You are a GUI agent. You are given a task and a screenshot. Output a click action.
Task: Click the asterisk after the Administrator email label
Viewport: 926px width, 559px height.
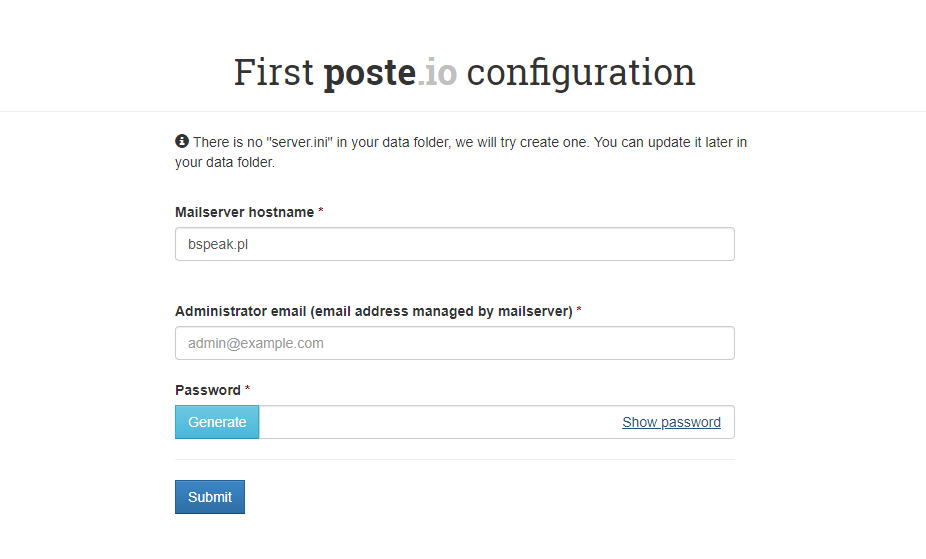[579, 311]
